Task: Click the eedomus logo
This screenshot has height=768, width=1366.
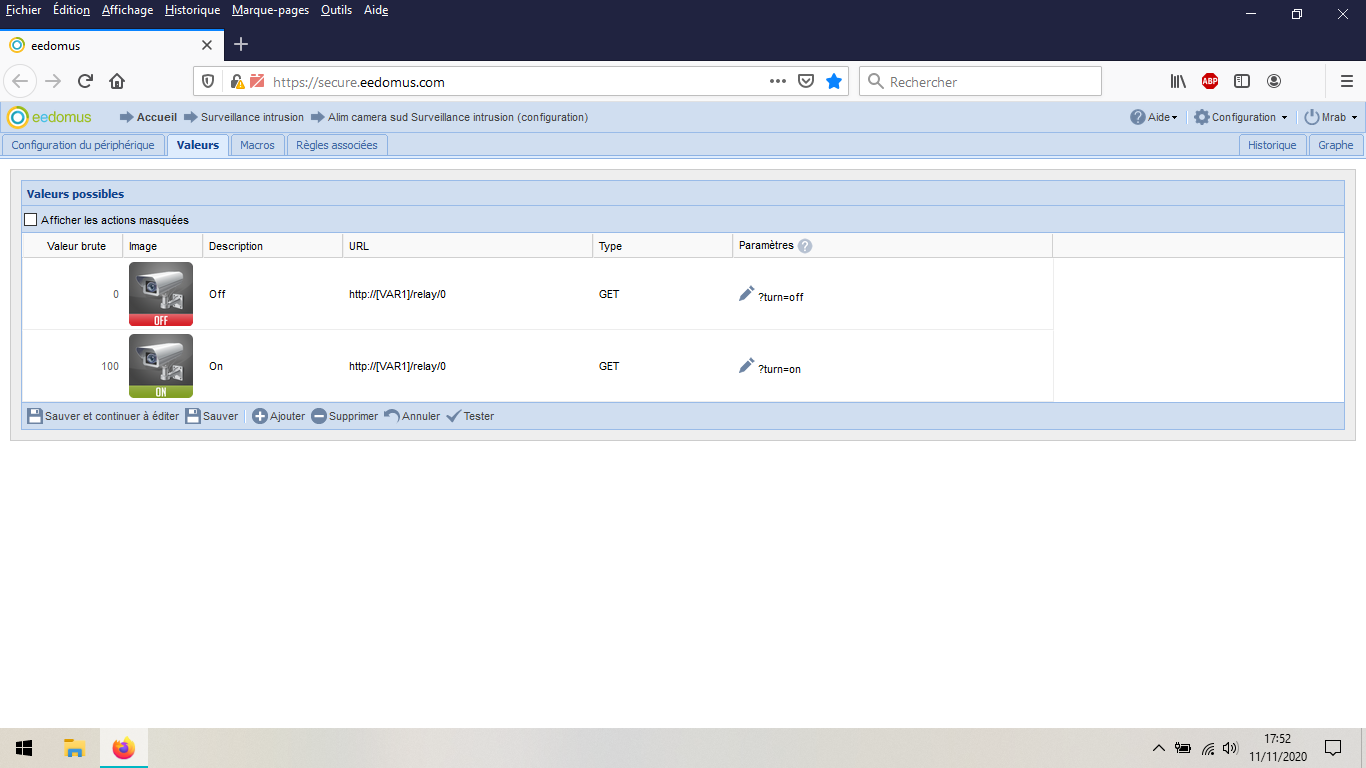Action: [x=50, y=117]
